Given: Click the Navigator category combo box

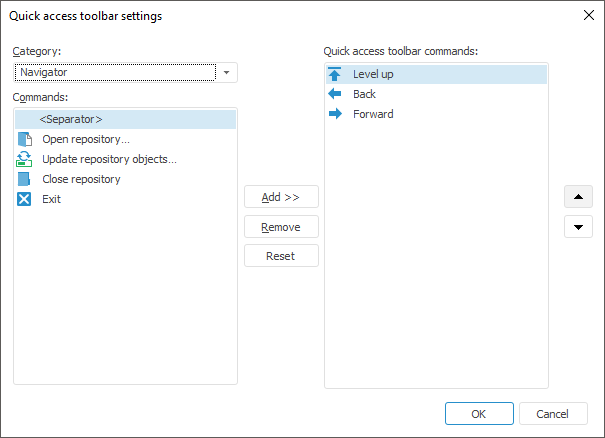Looking at the screenshot, I should coord(116,72).
